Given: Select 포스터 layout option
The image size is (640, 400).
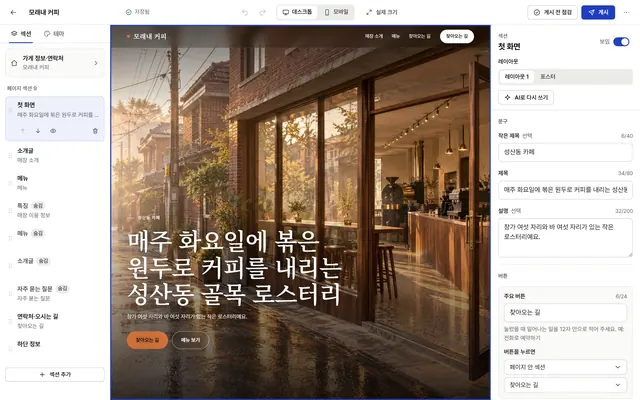Looking at the screenshot, I should click(x=548, y=77).
